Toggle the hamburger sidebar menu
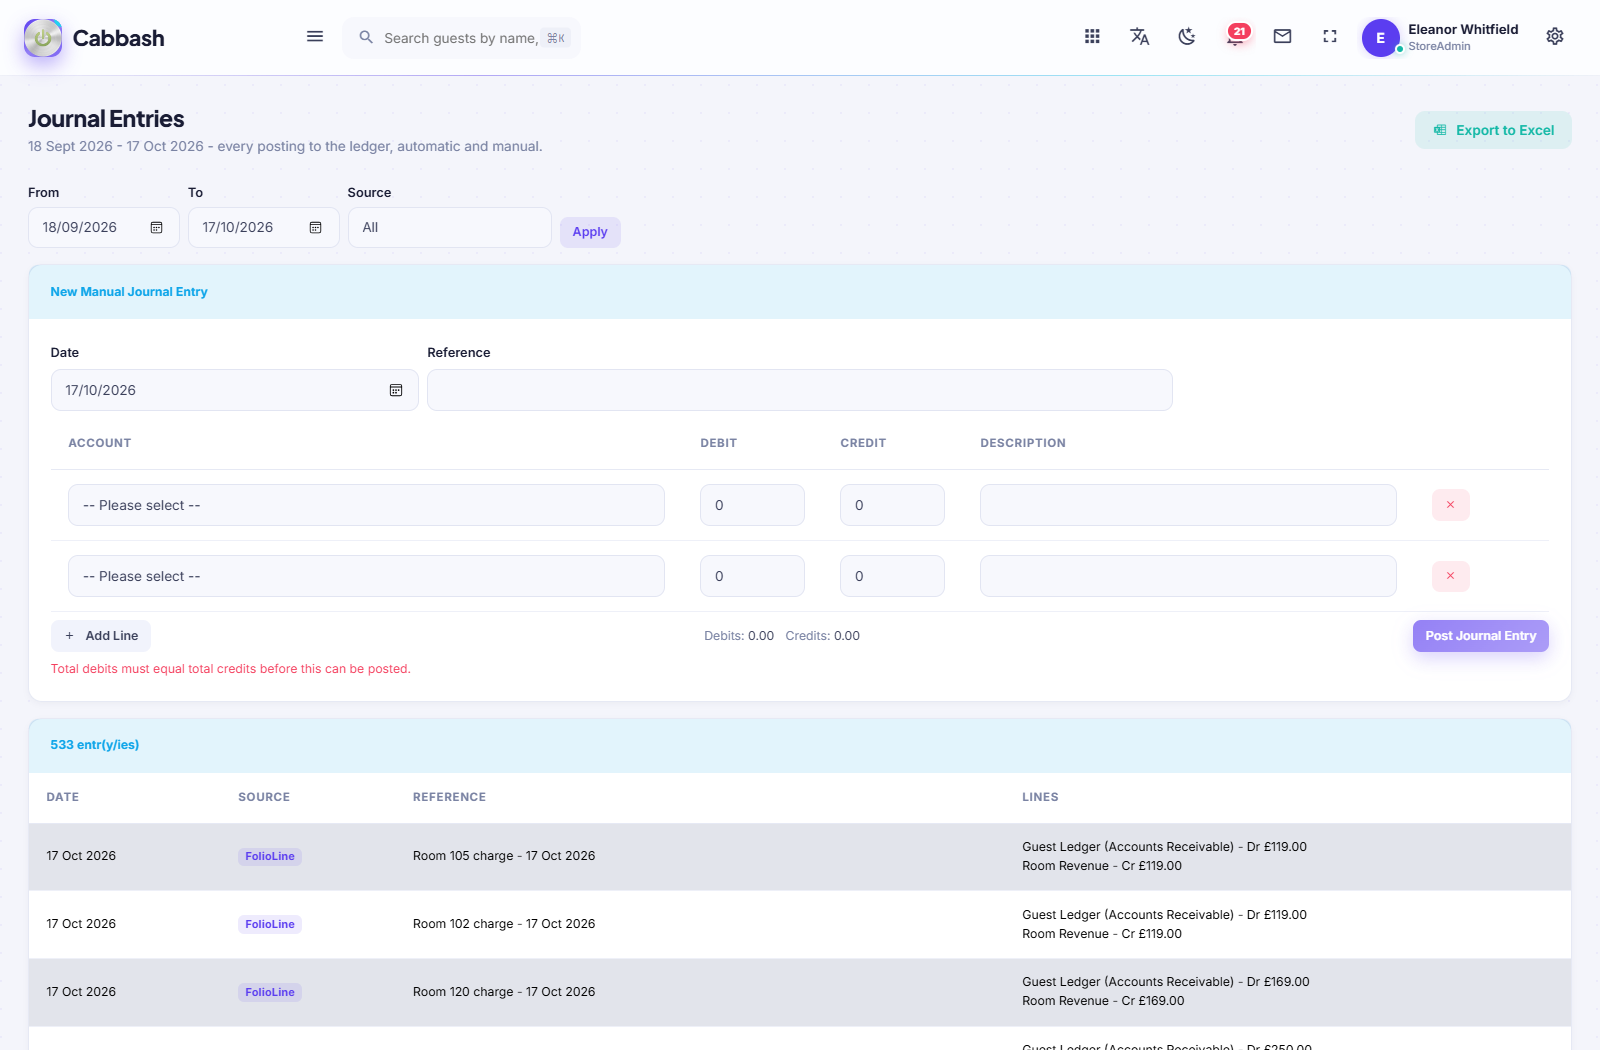Viewport: 1600px width, 1050px height. 315,37
